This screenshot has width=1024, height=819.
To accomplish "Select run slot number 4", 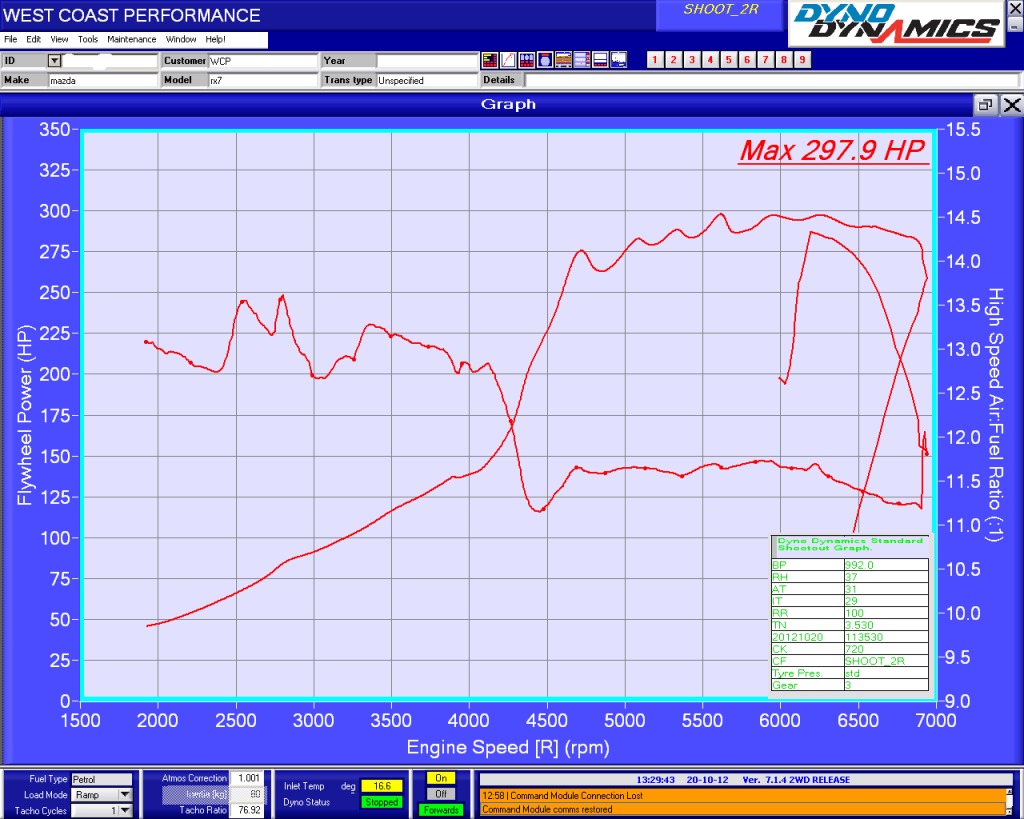I will point(710,60).
